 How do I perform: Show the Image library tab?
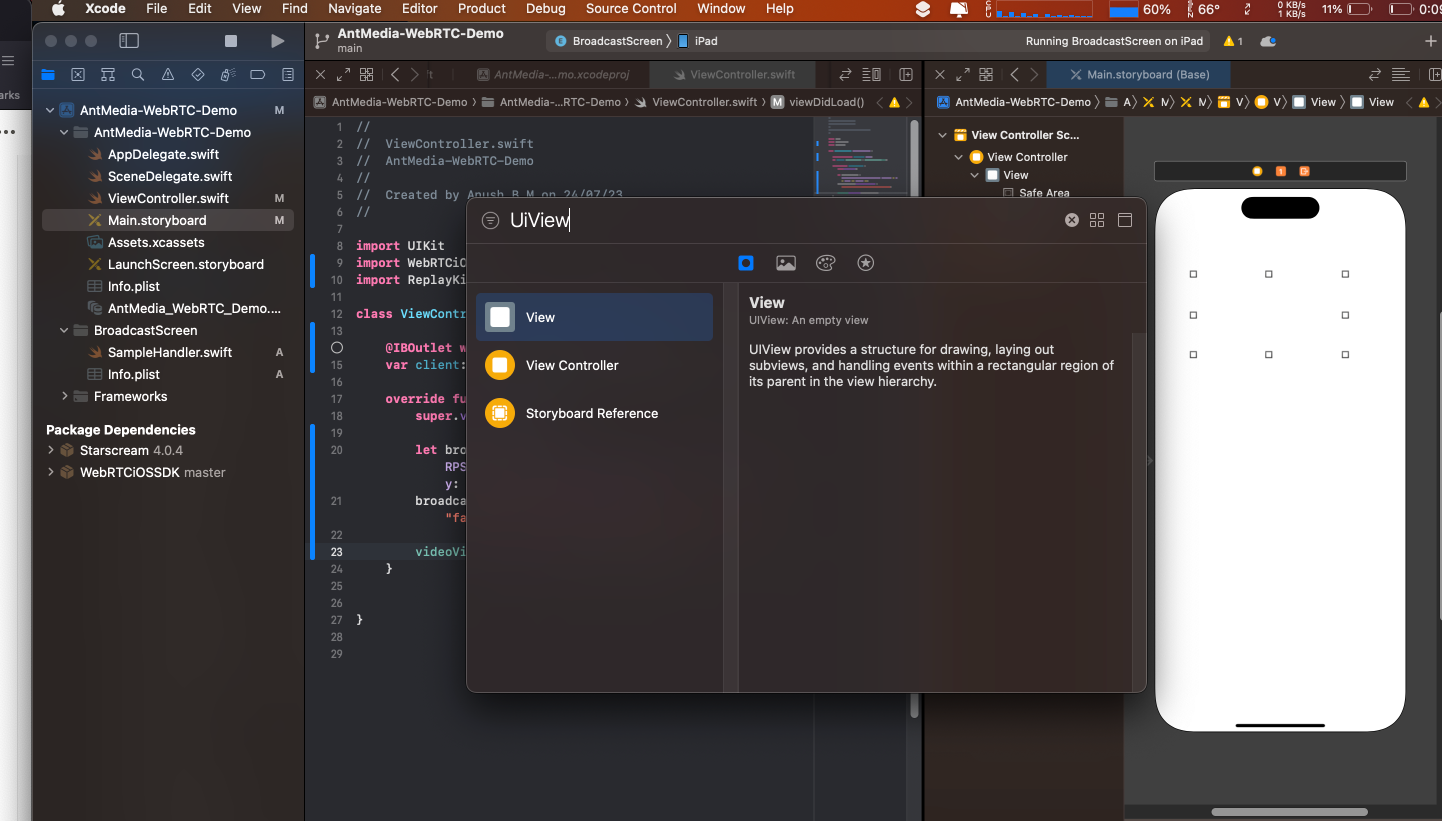click(786, 263)
